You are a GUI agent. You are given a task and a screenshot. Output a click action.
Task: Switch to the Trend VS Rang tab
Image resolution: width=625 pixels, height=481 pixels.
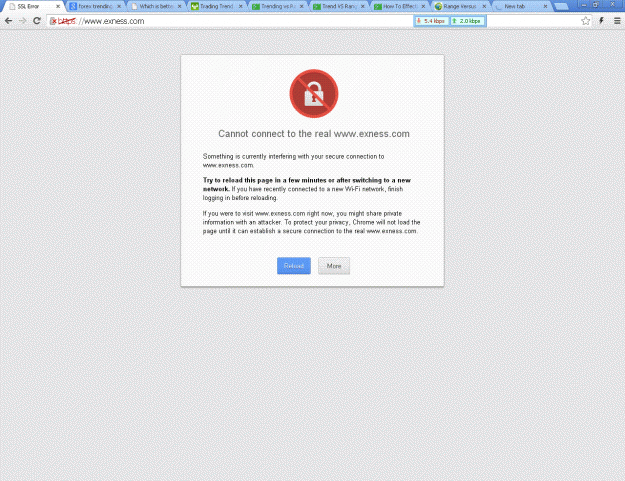[x=339, y=6]
